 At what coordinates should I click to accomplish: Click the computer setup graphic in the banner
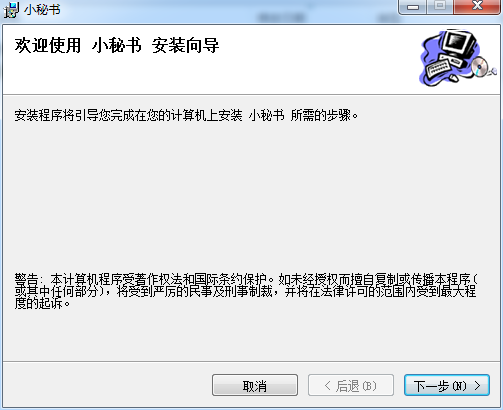pos(458,58)
